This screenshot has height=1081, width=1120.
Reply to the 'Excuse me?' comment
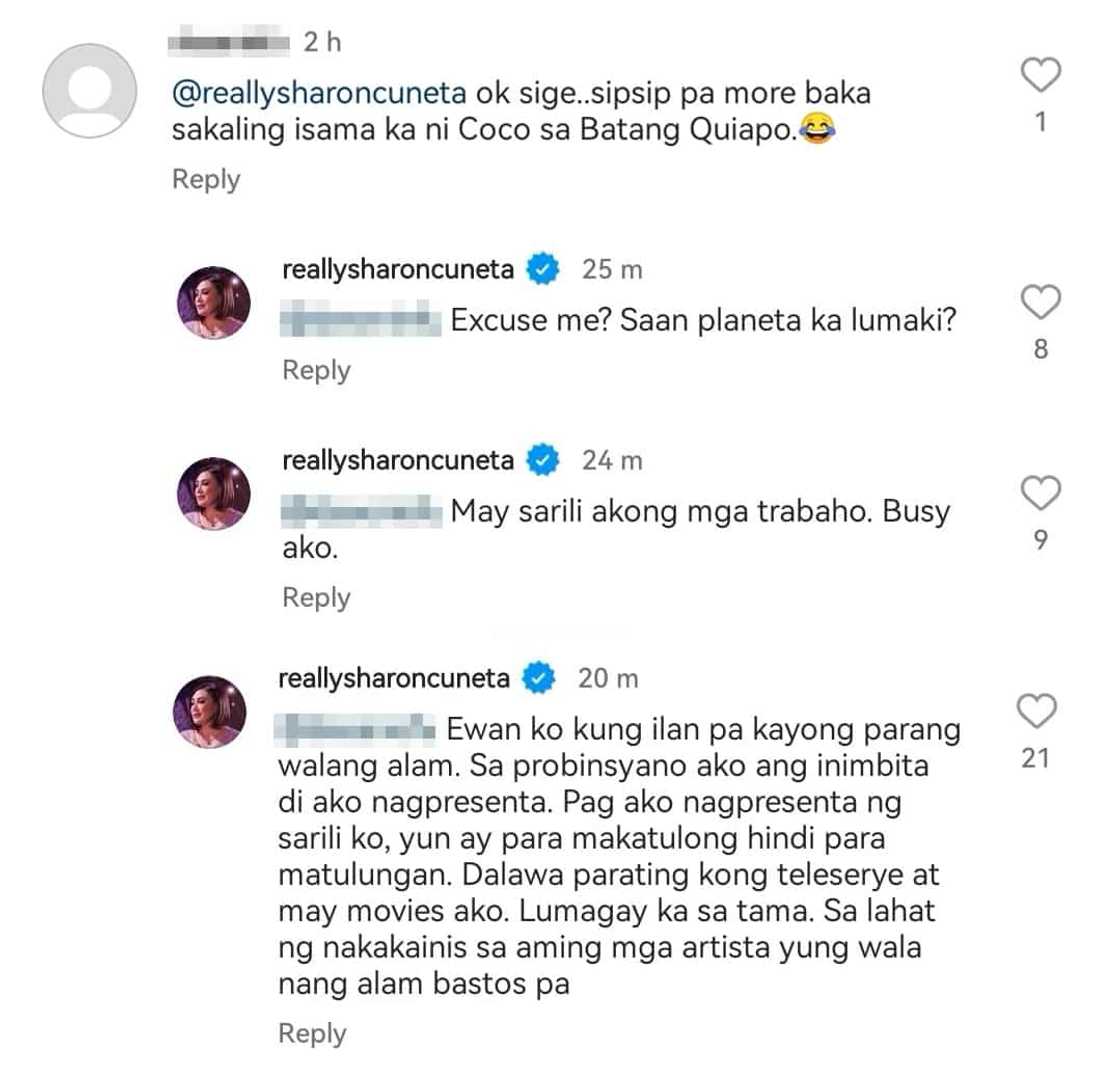pos(316,371)
